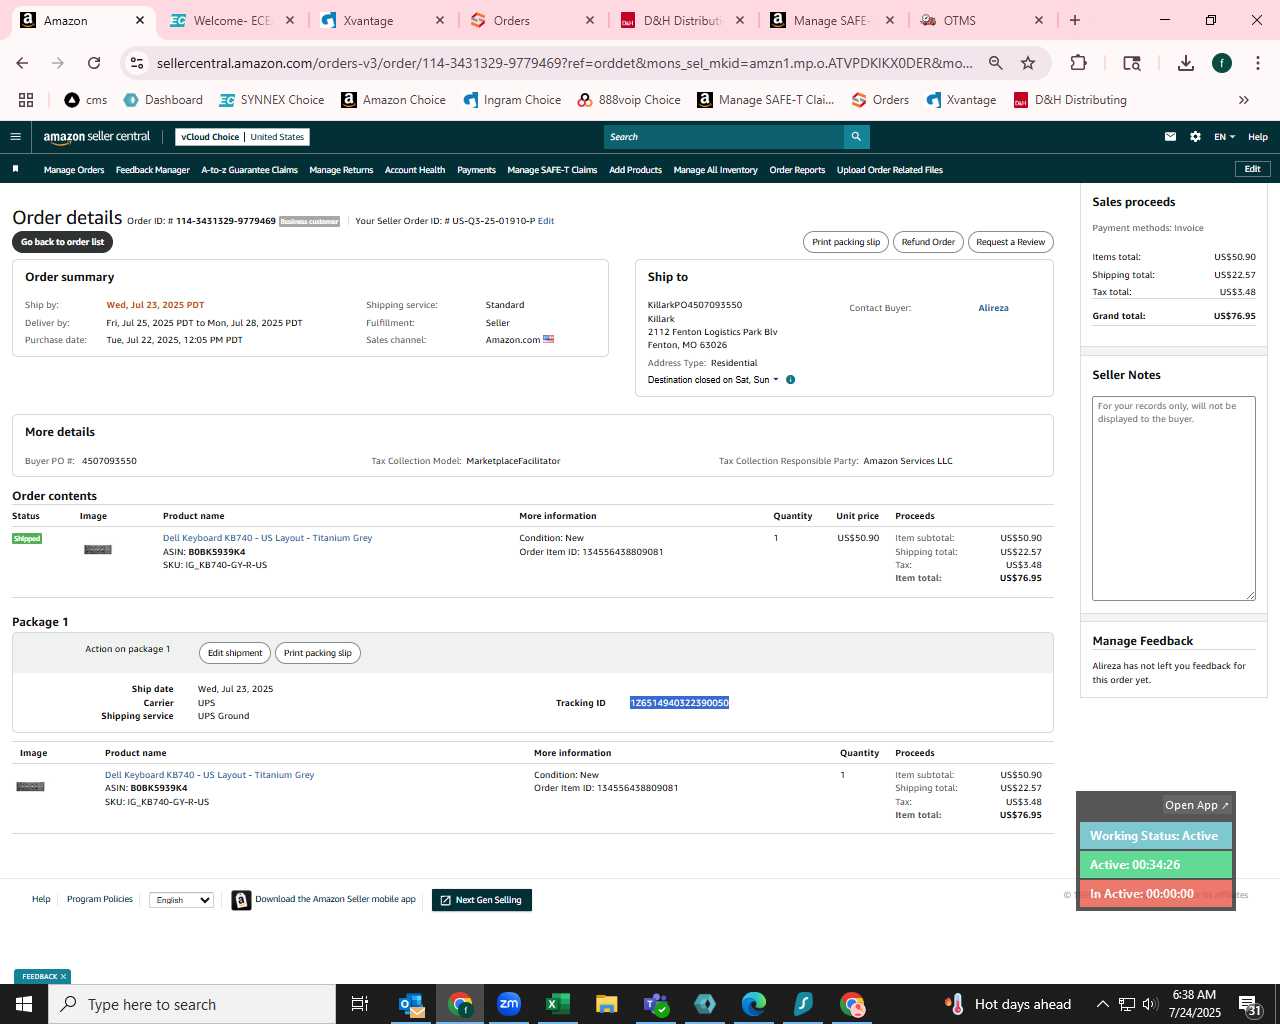
Task: Open the EN language dropdown
Action: (1224, 137)
